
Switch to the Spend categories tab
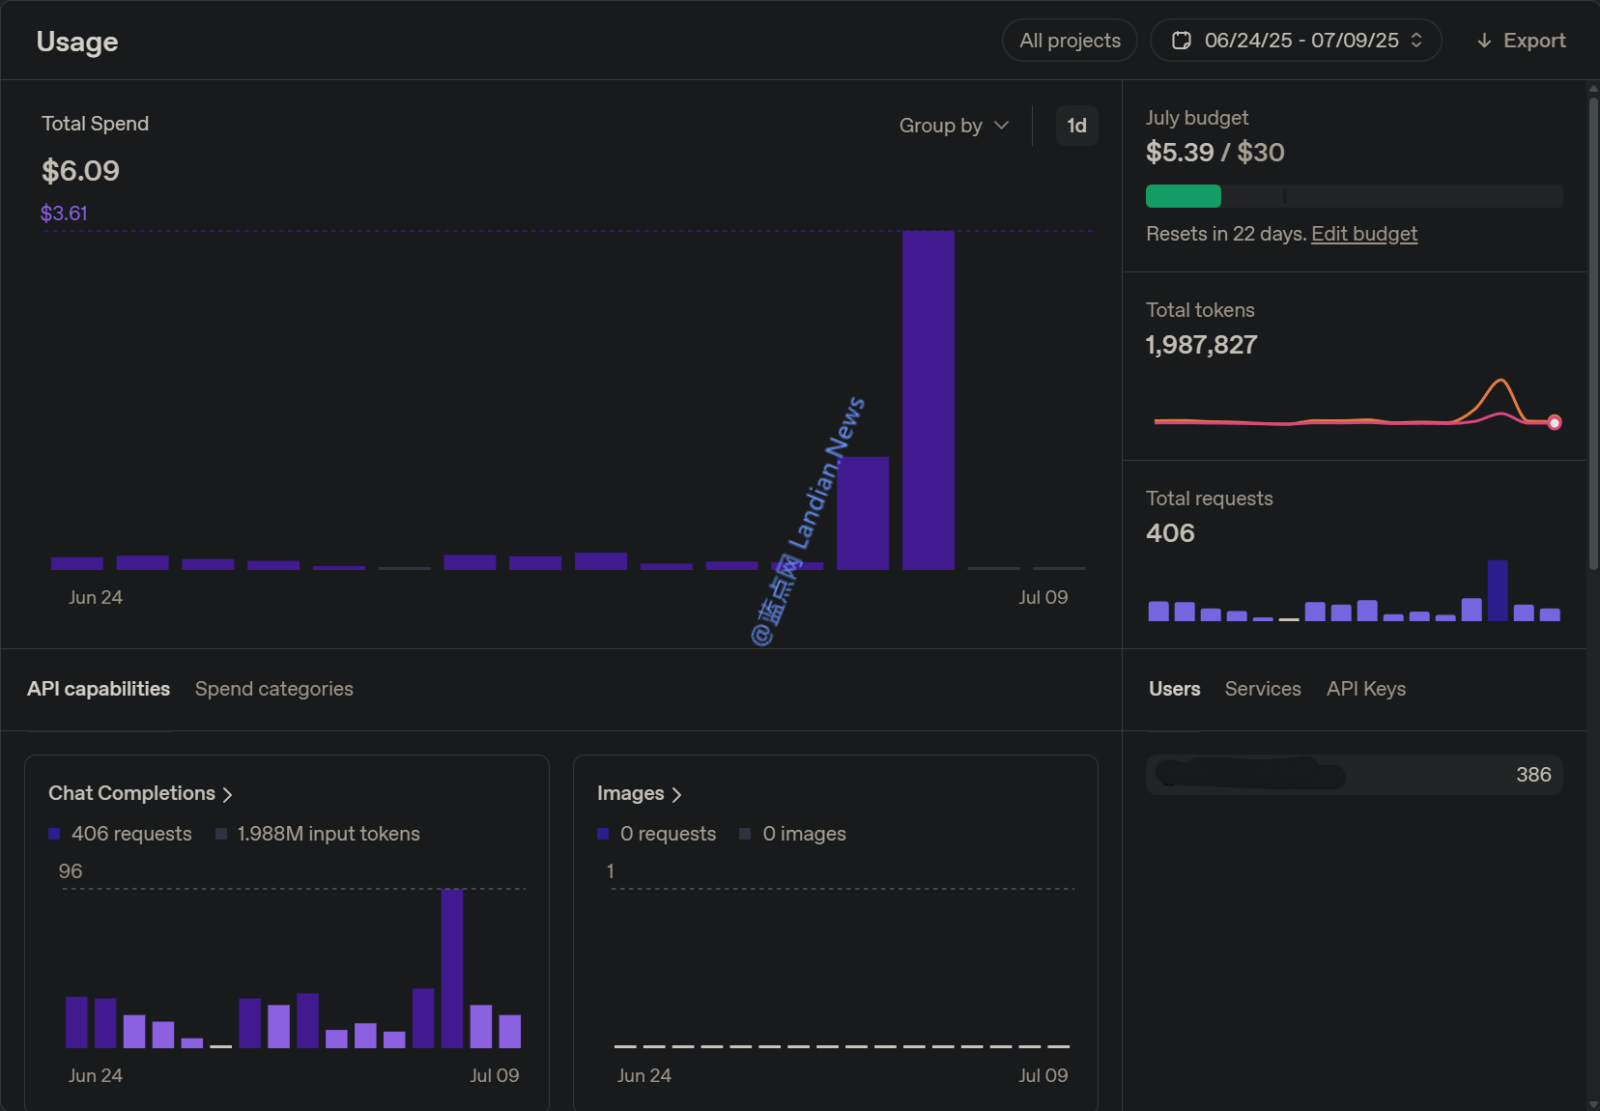tap(273, 689)
